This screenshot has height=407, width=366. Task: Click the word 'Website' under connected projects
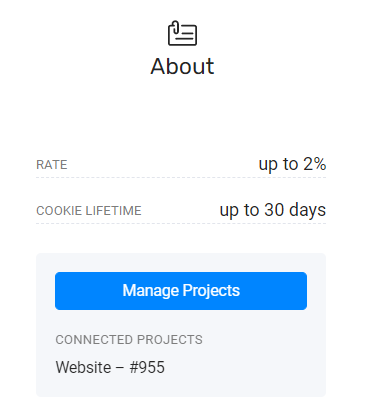(83, 367)
